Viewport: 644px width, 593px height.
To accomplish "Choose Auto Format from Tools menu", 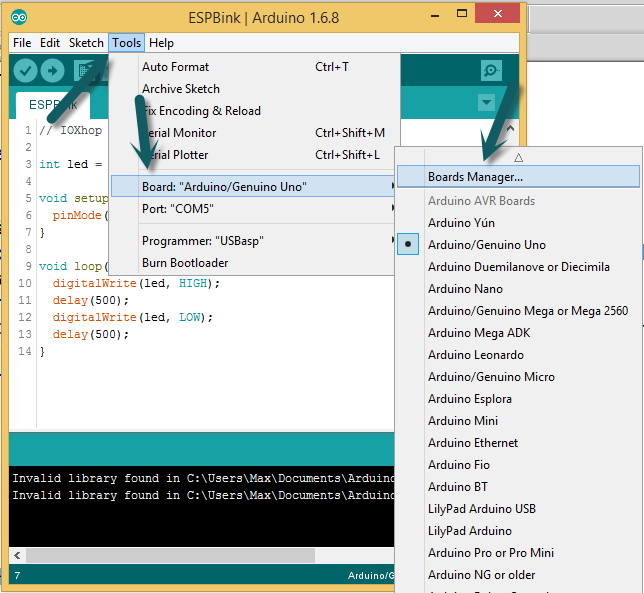I will (255, 67).
